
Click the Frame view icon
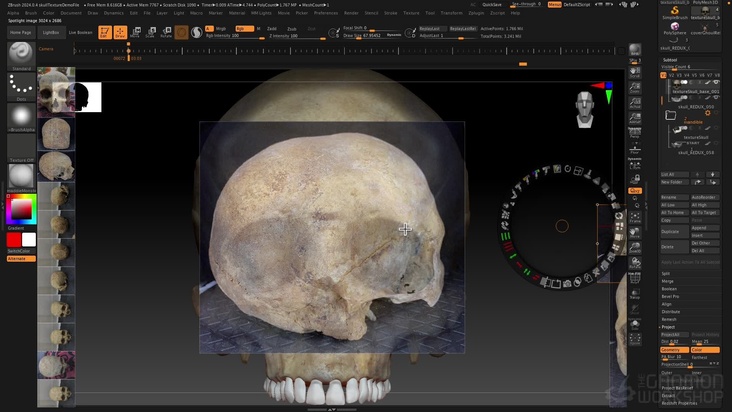click(x=635, y=217)
